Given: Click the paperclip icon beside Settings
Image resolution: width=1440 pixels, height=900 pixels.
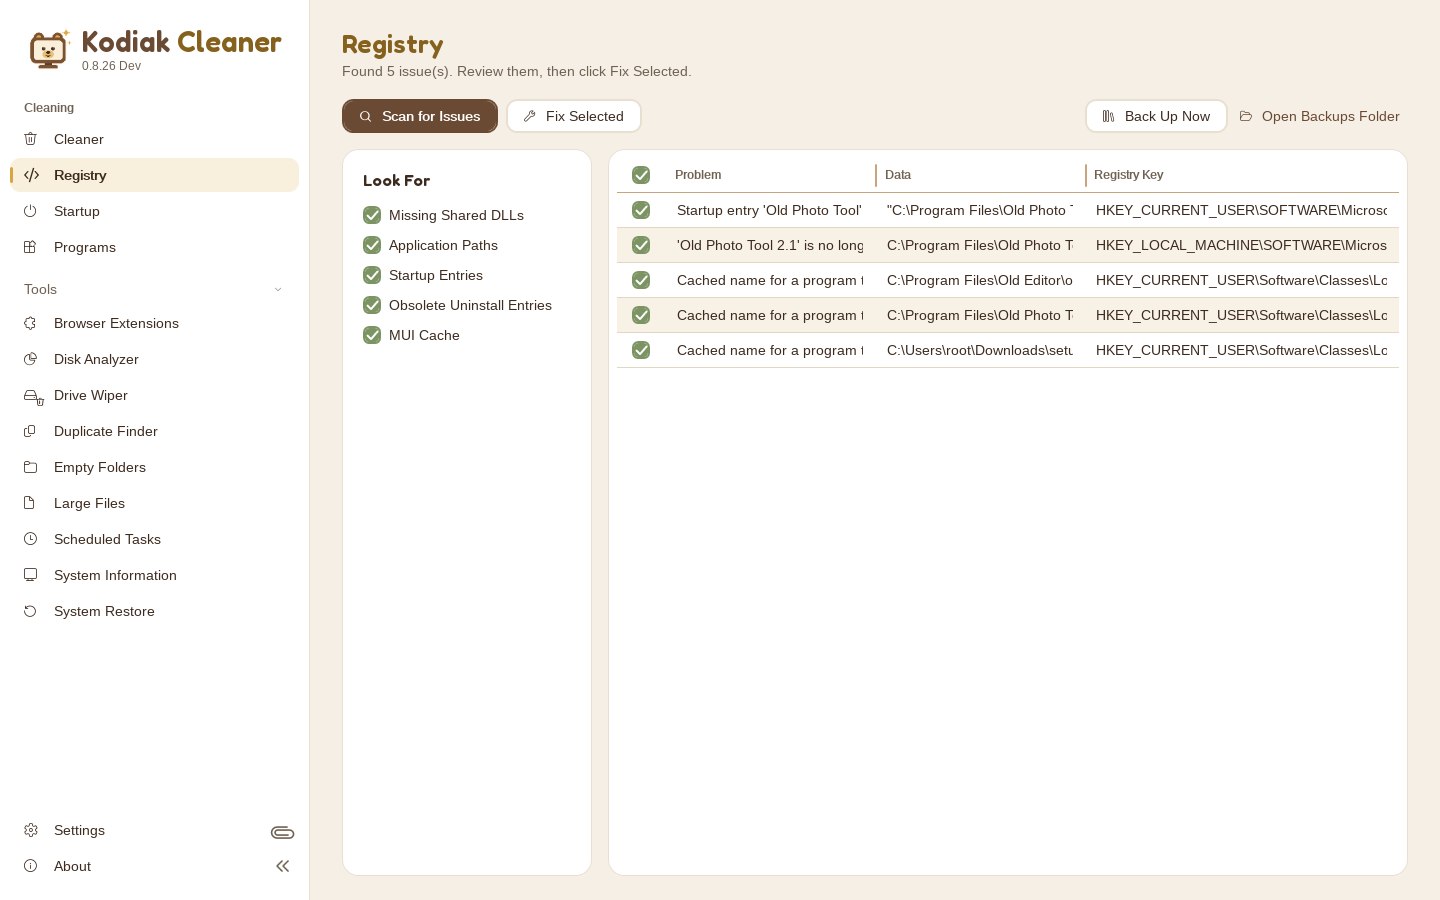Looking at the screenshot, I should 282,832.
